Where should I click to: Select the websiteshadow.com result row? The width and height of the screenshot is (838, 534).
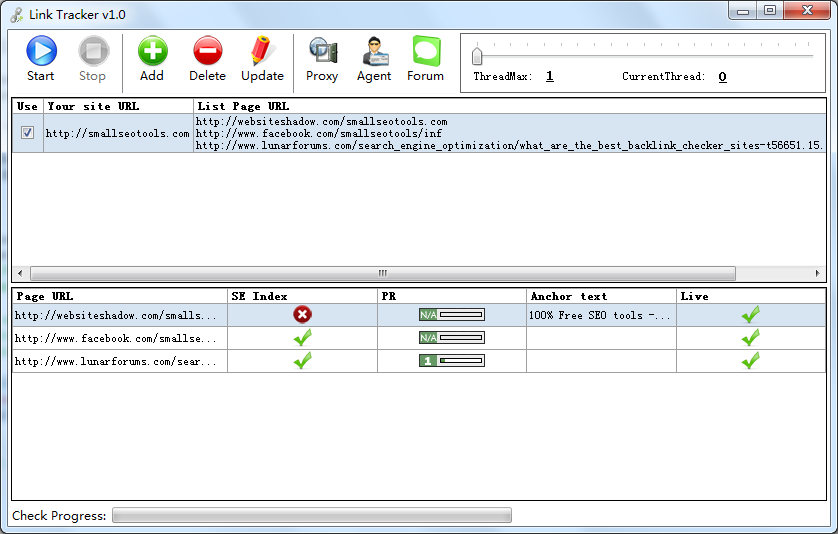115,315
